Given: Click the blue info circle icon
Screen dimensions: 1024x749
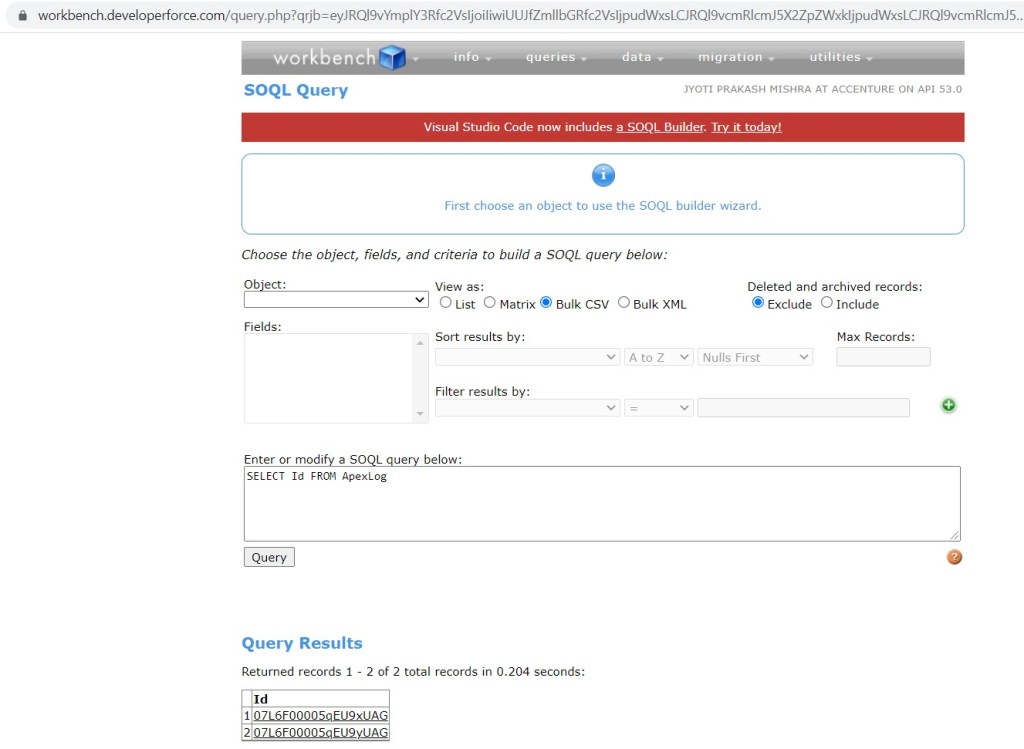Looking at the screenshot, I should point(602,176).
